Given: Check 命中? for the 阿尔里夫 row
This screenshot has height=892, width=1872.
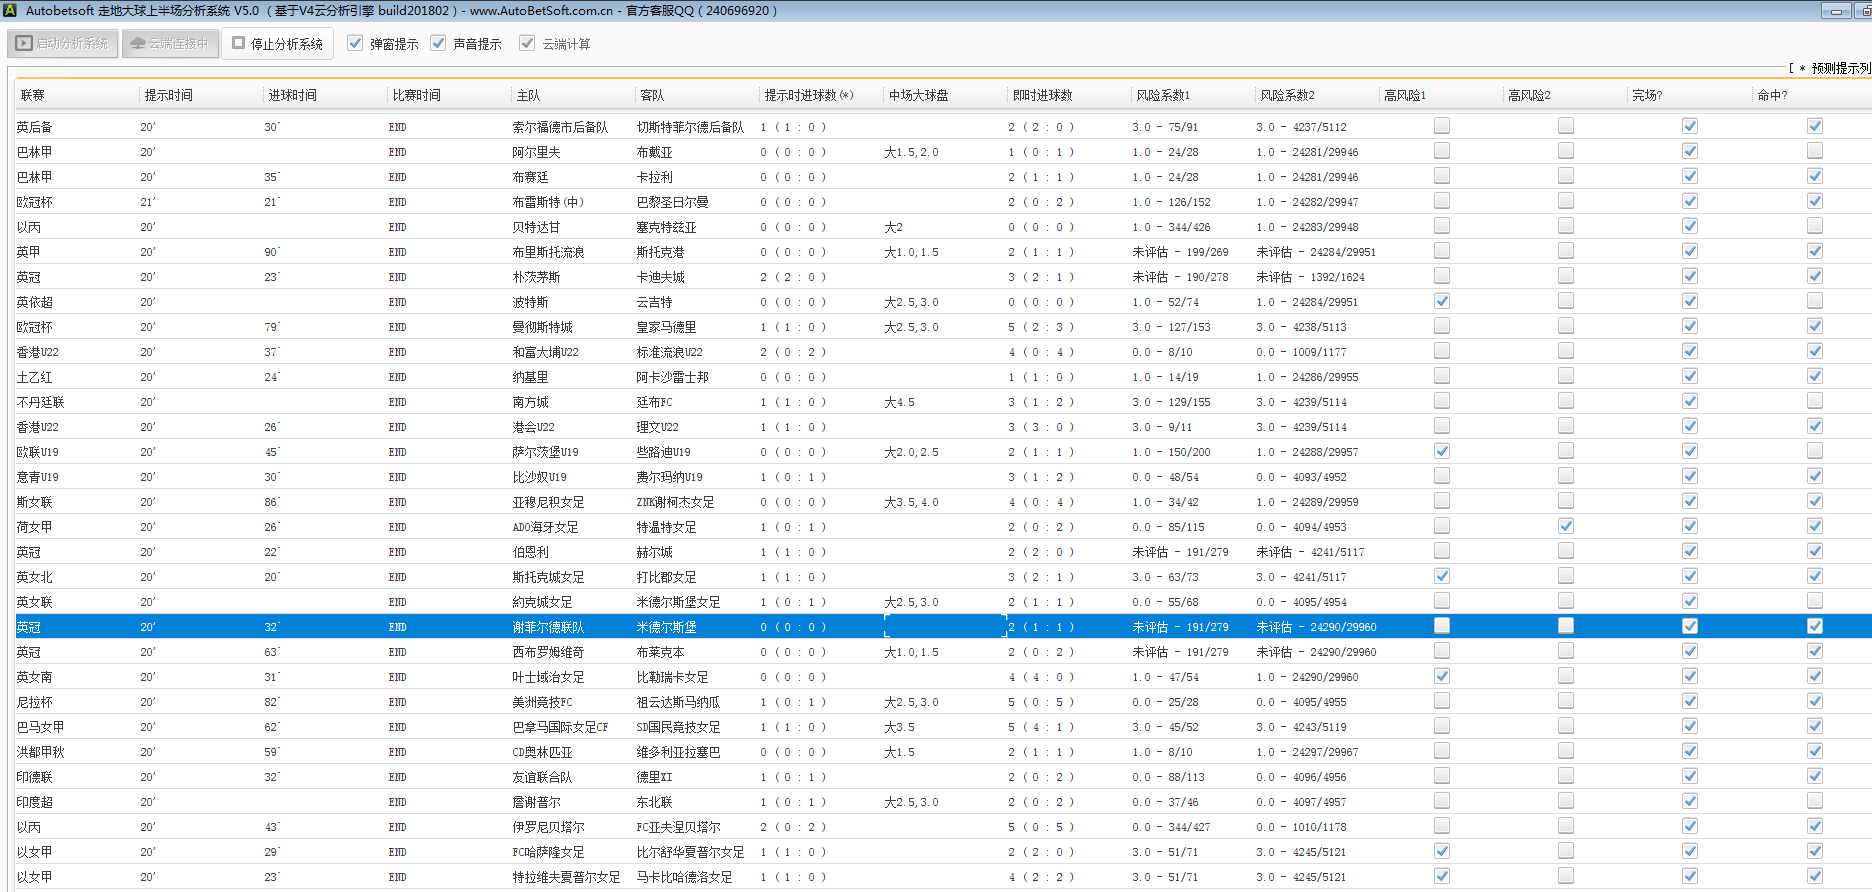Looking at the screenshot, I should 1814,151.
